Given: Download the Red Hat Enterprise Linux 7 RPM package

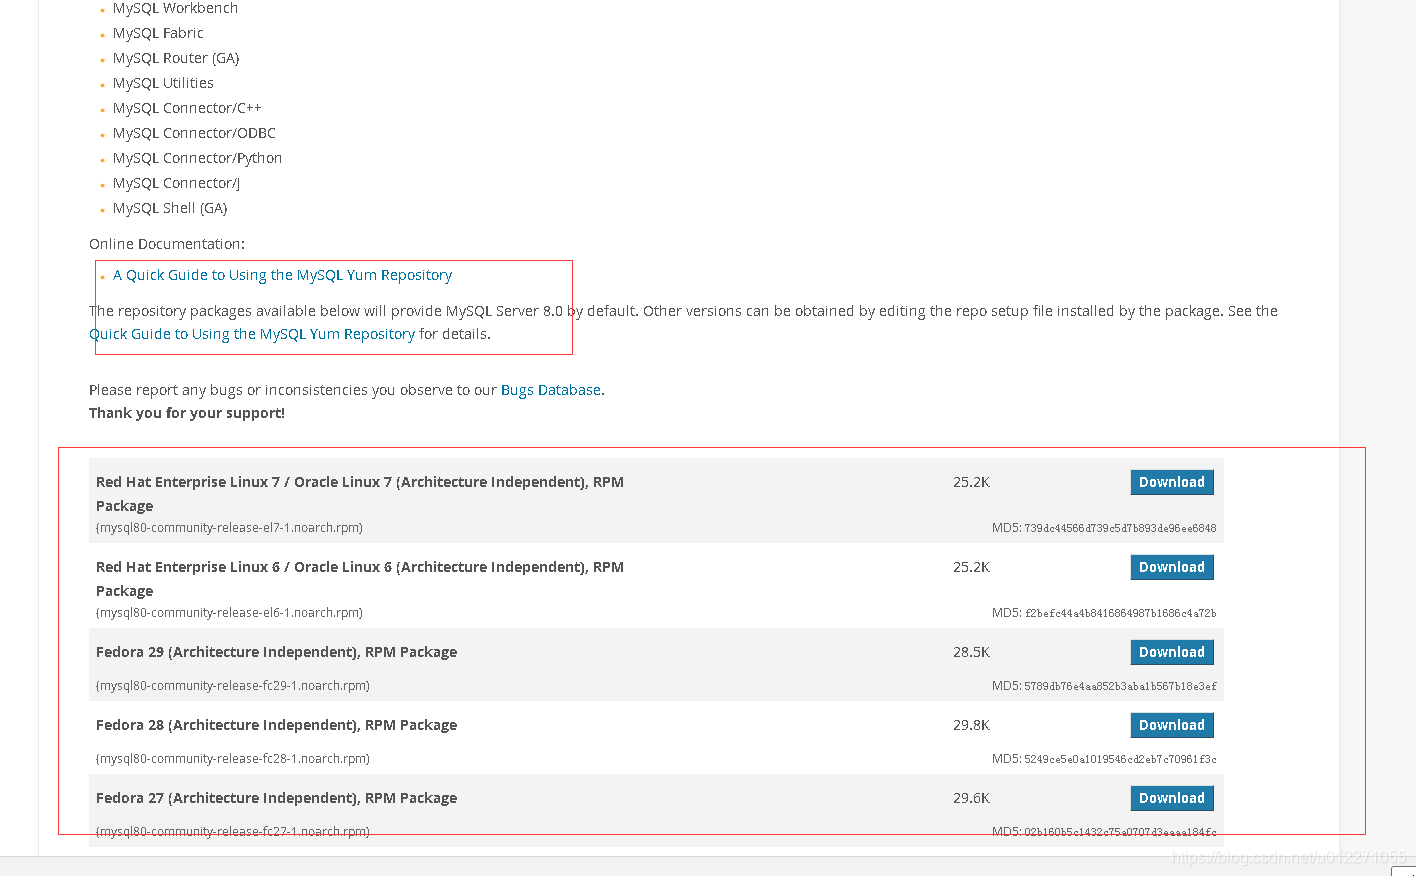Looking at the screenshot, I should (x=1172, y=482).
